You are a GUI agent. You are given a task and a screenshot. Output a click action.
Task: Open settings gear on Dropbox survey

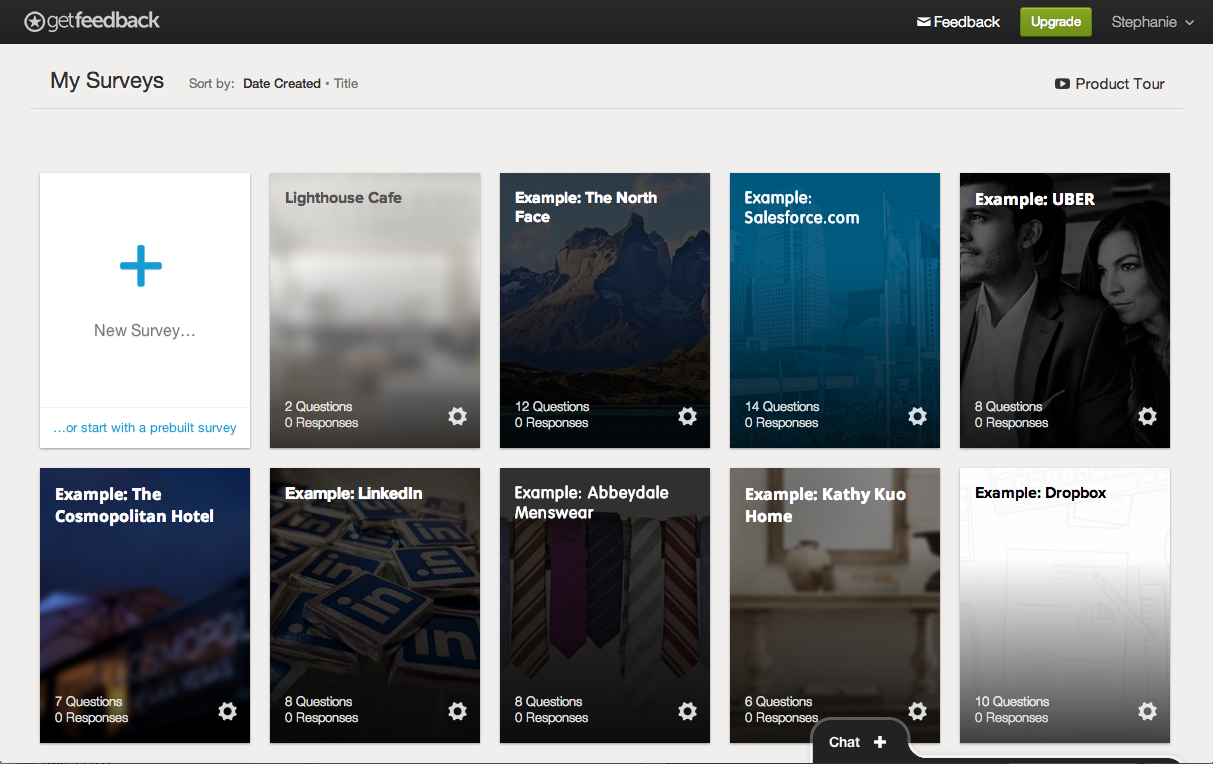[x=1147, y=711]
